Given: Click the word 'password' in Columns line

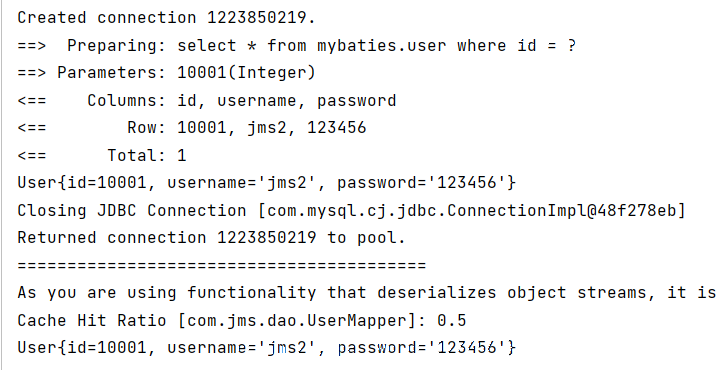Looking at the screenshot, I should pyautogui.click(x=357, y=101).
